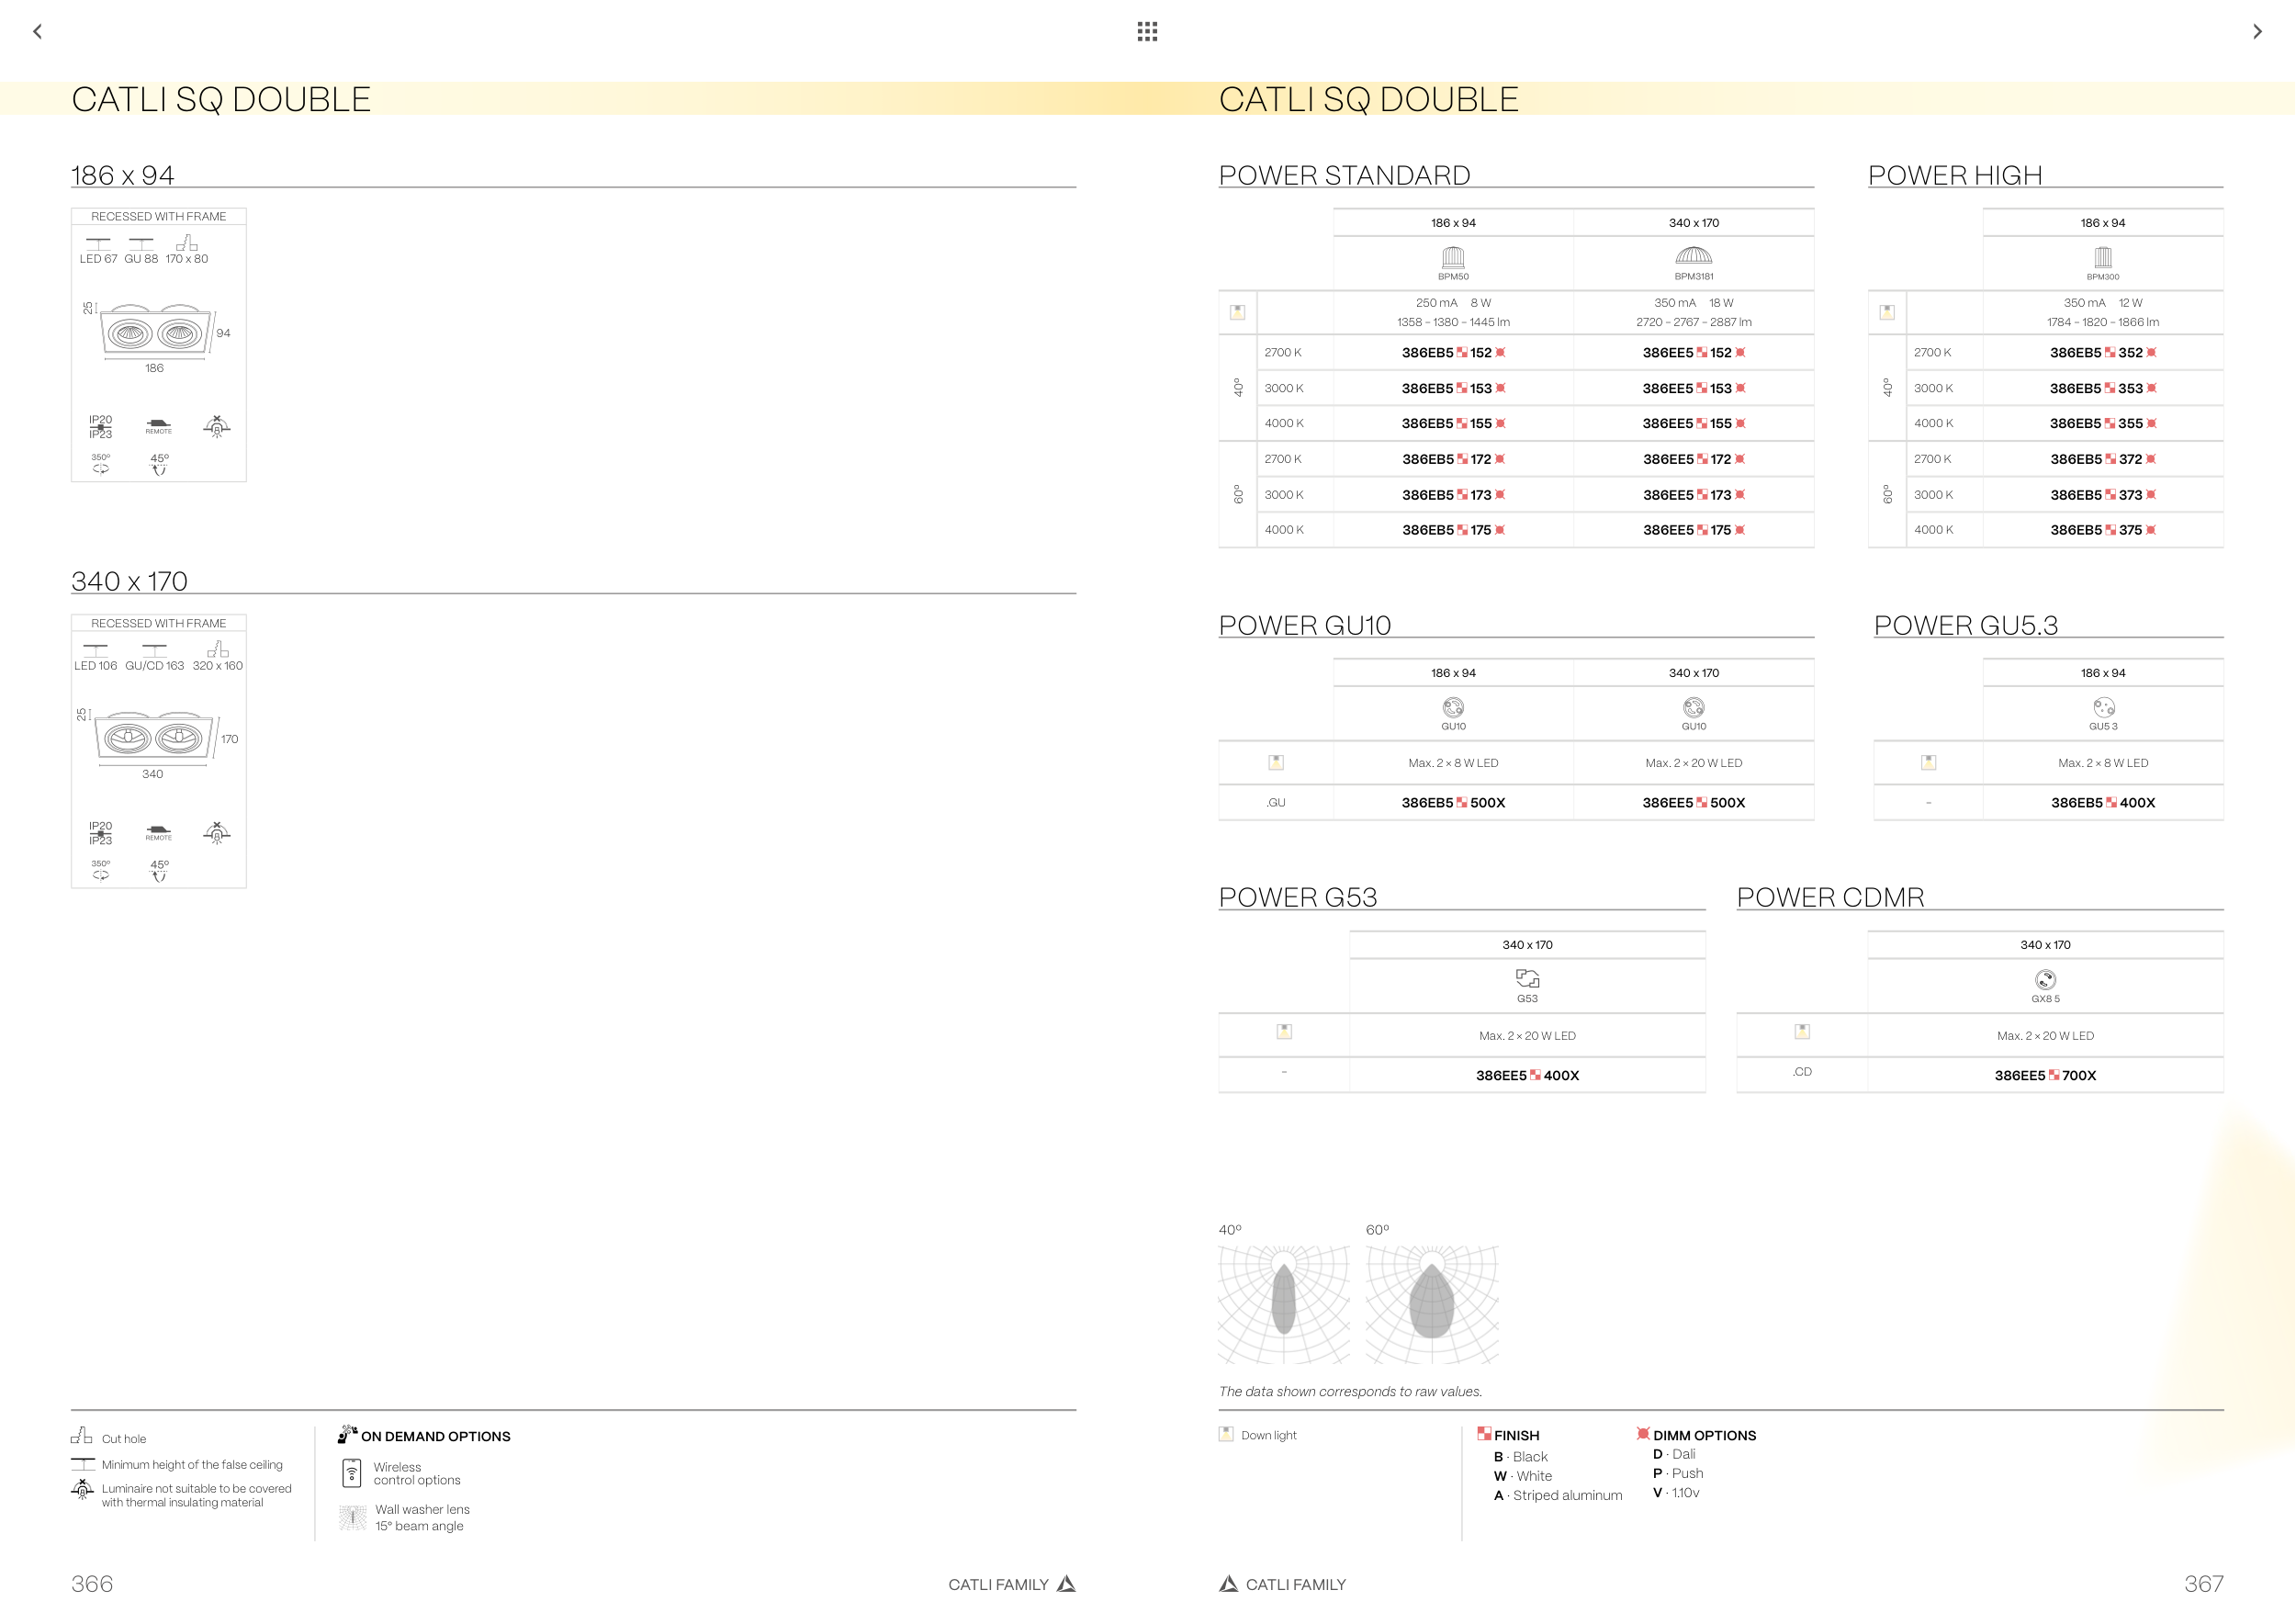Click the 40° beam angle polar diagram
Image resolution: width=2296 pixels, height=1624 pixels.
(1283, 1304)
